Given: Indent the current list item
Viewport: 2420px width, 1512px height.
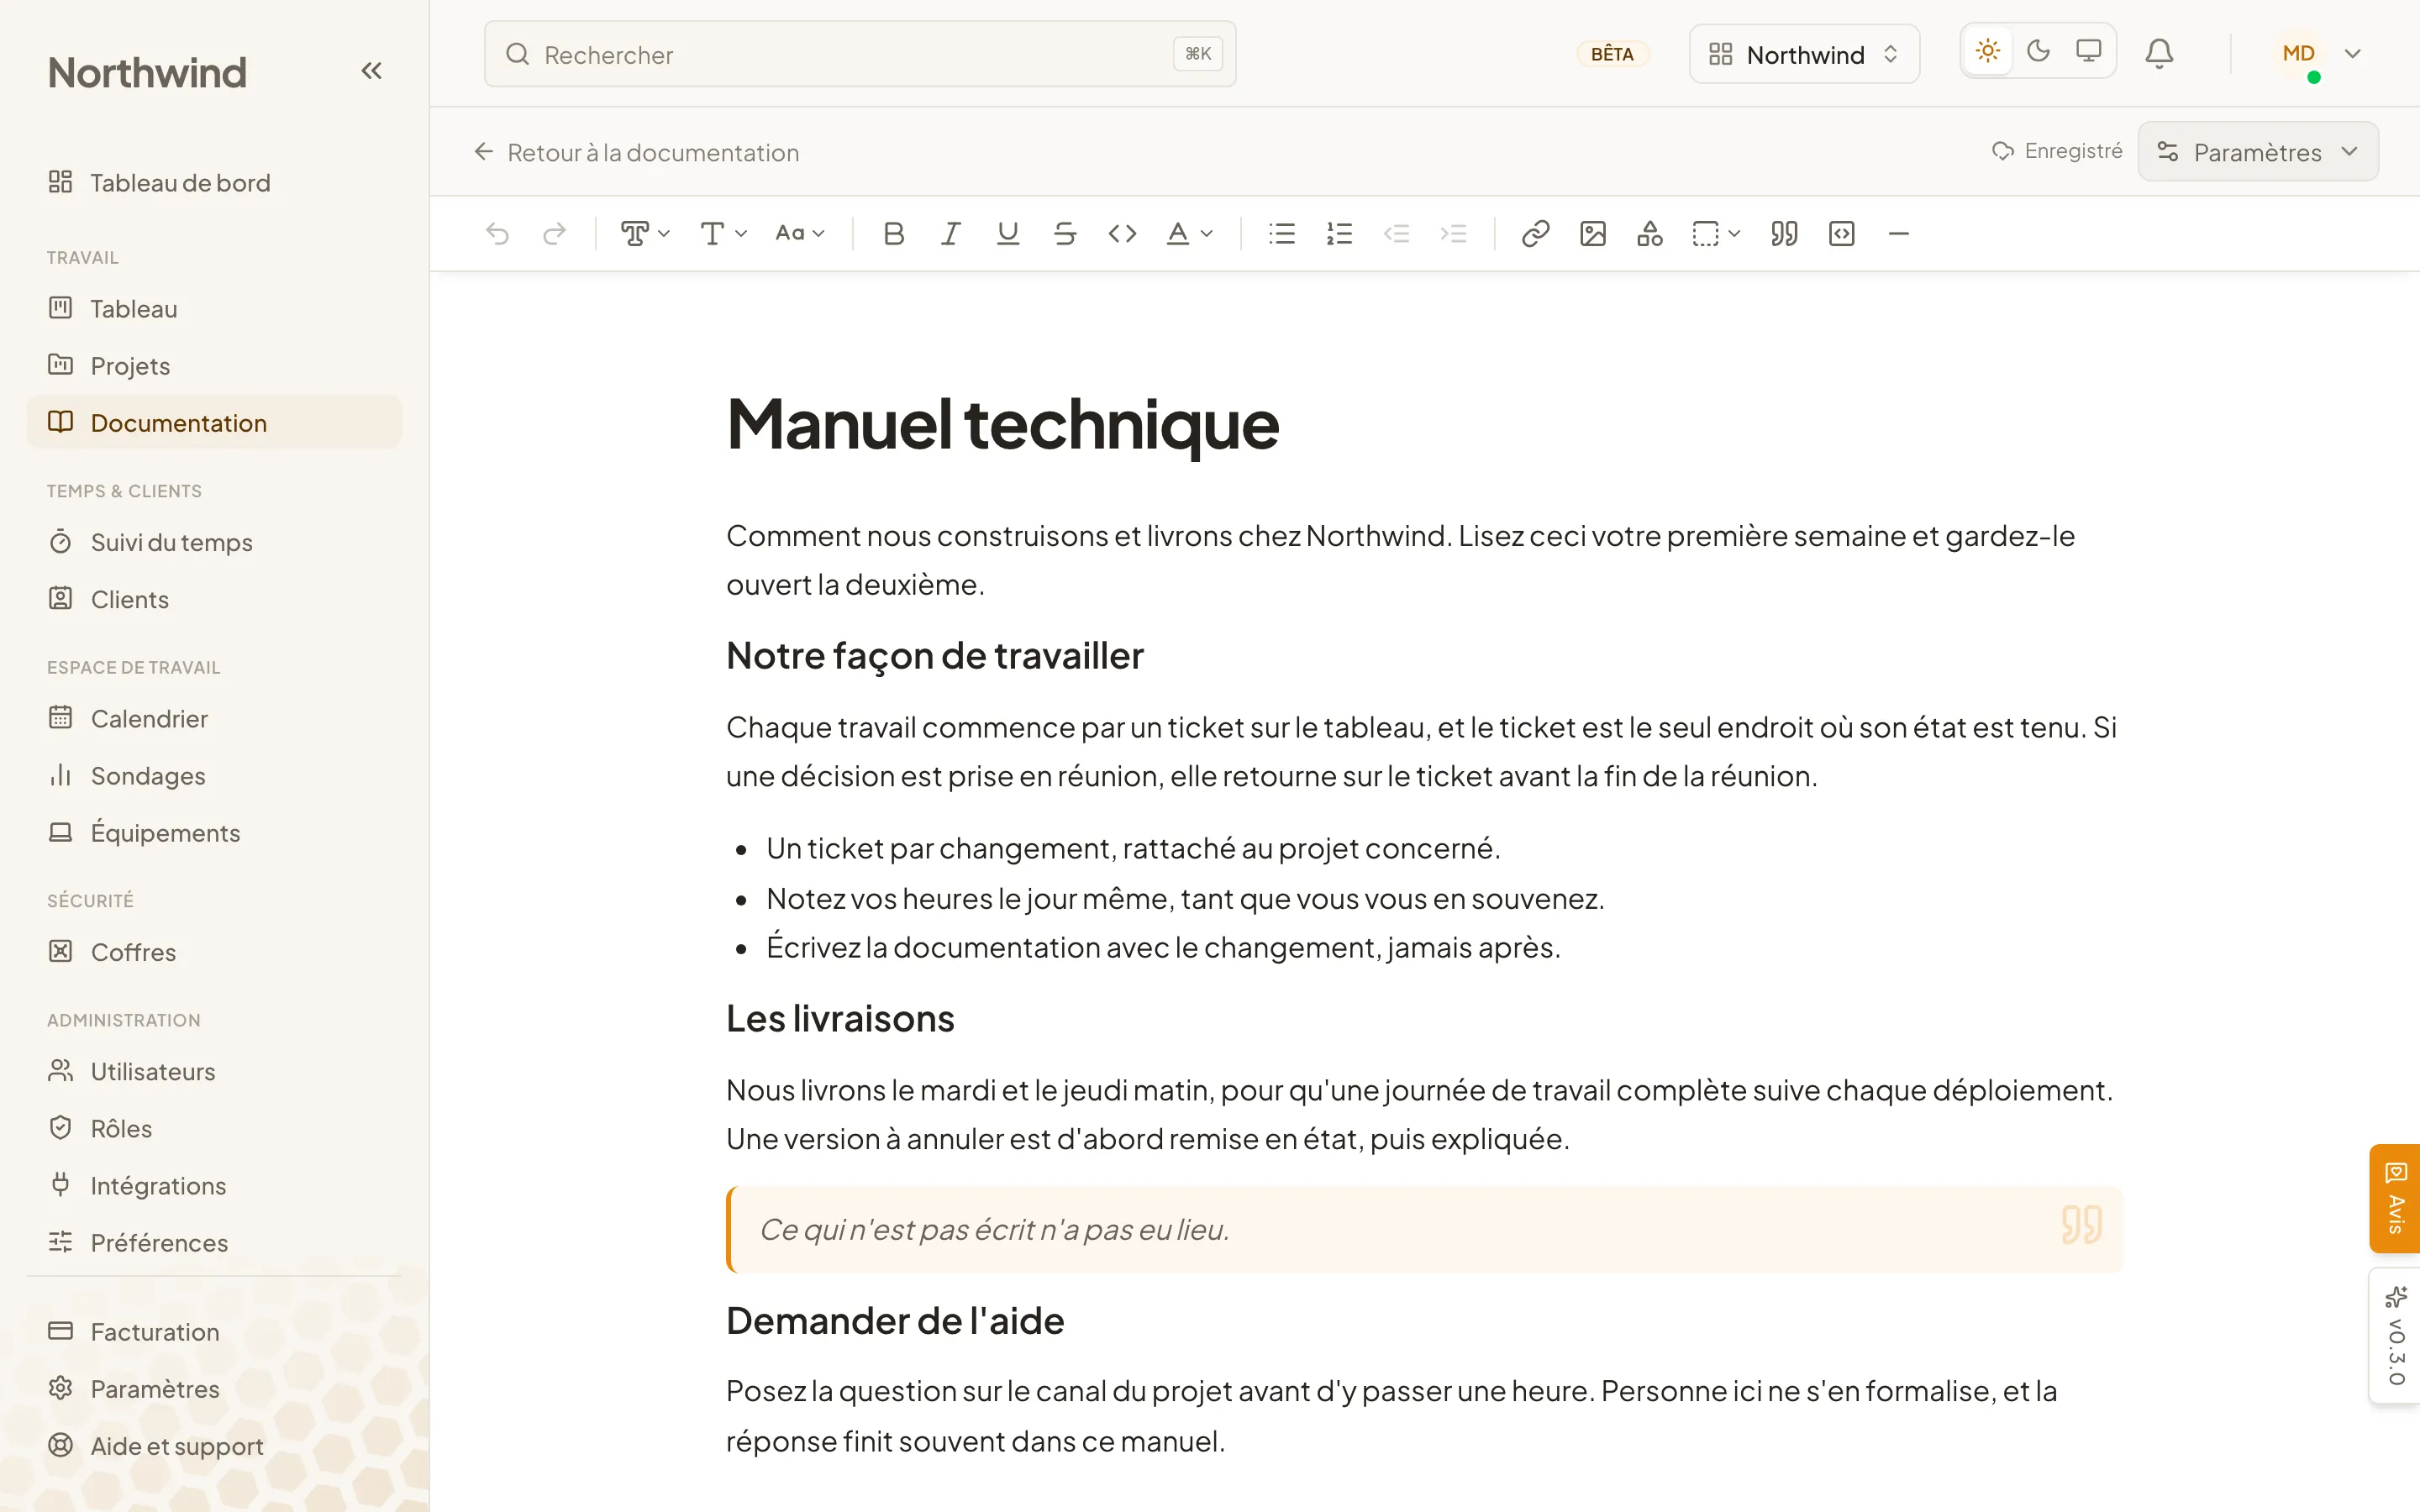Looking at the screenshot, I should coord(1453,234).
